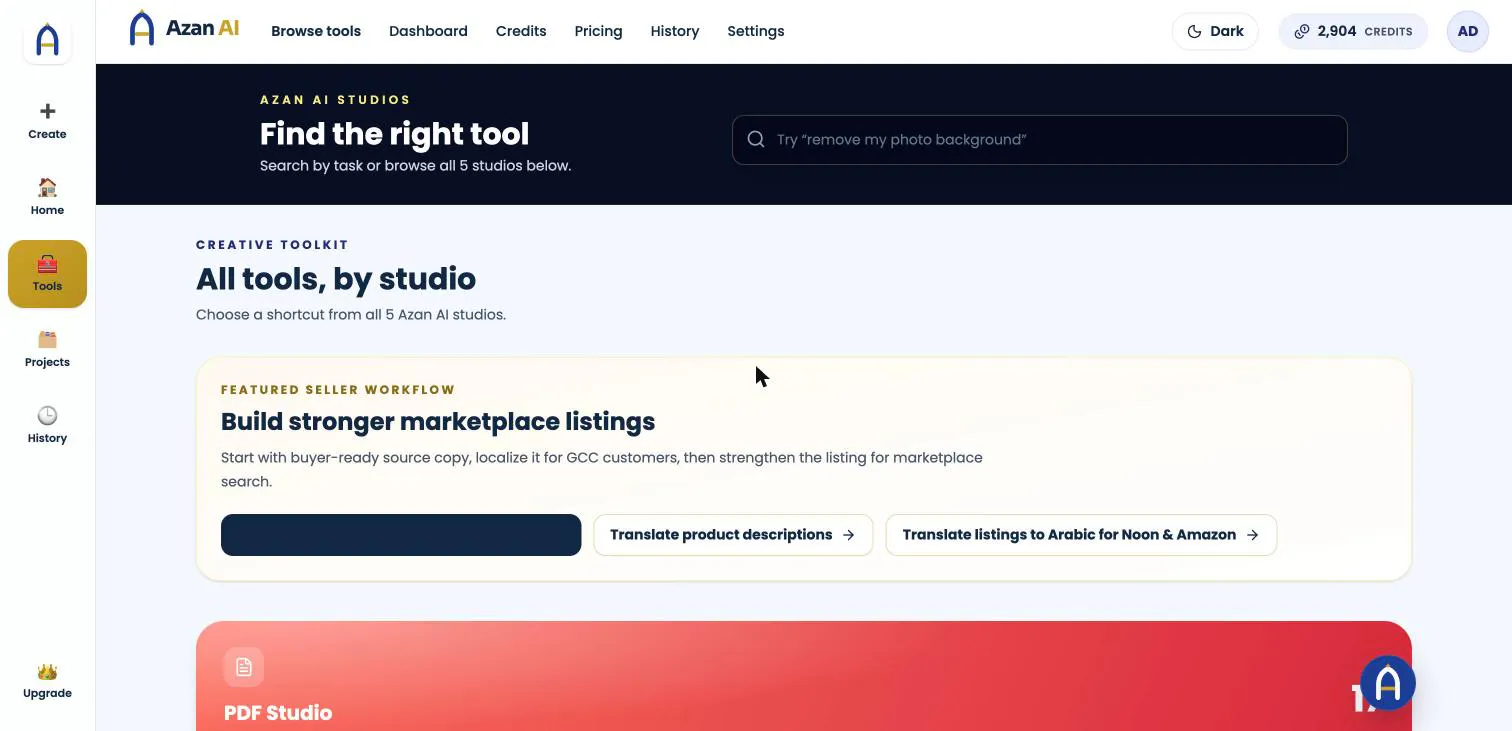The height and width of the screenshot is (731, 1512).
Task: Open Projects from the left sidebar
Action: tap(47, 349)
